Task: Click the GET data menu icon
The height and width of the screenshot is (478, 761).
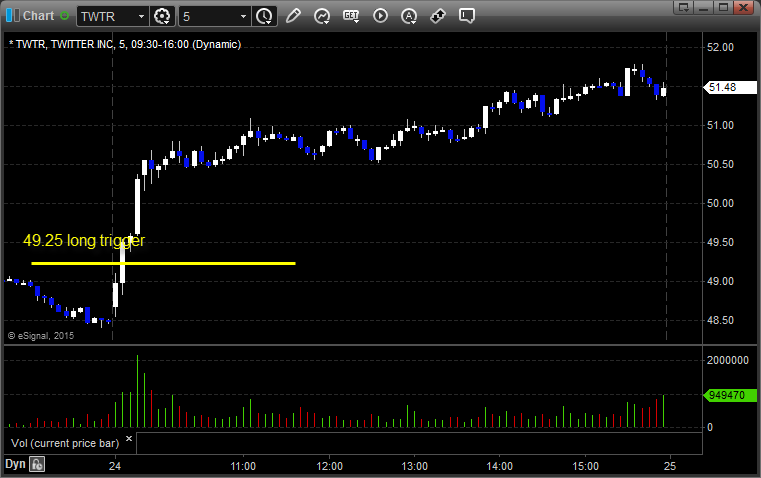Action: 351,16
